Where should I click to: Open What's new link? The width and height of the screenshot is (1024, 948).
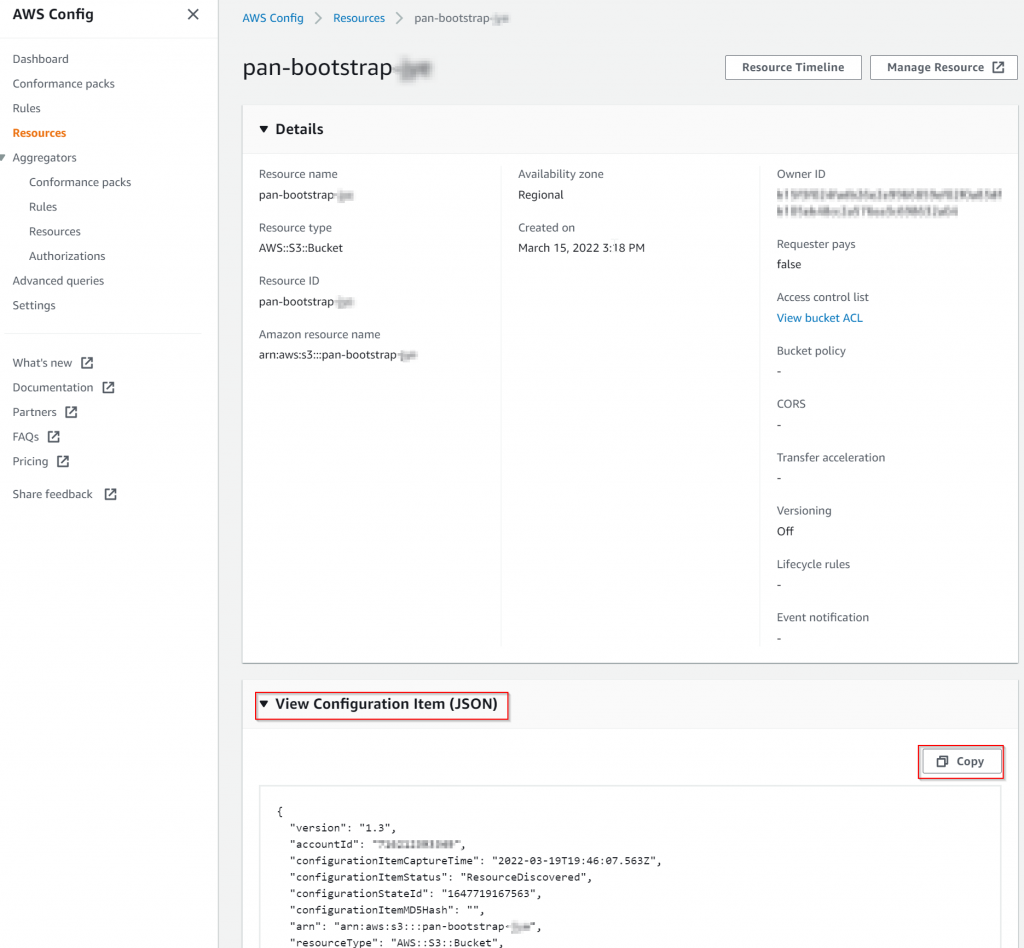pyautogui.click(x=42, y=363)
